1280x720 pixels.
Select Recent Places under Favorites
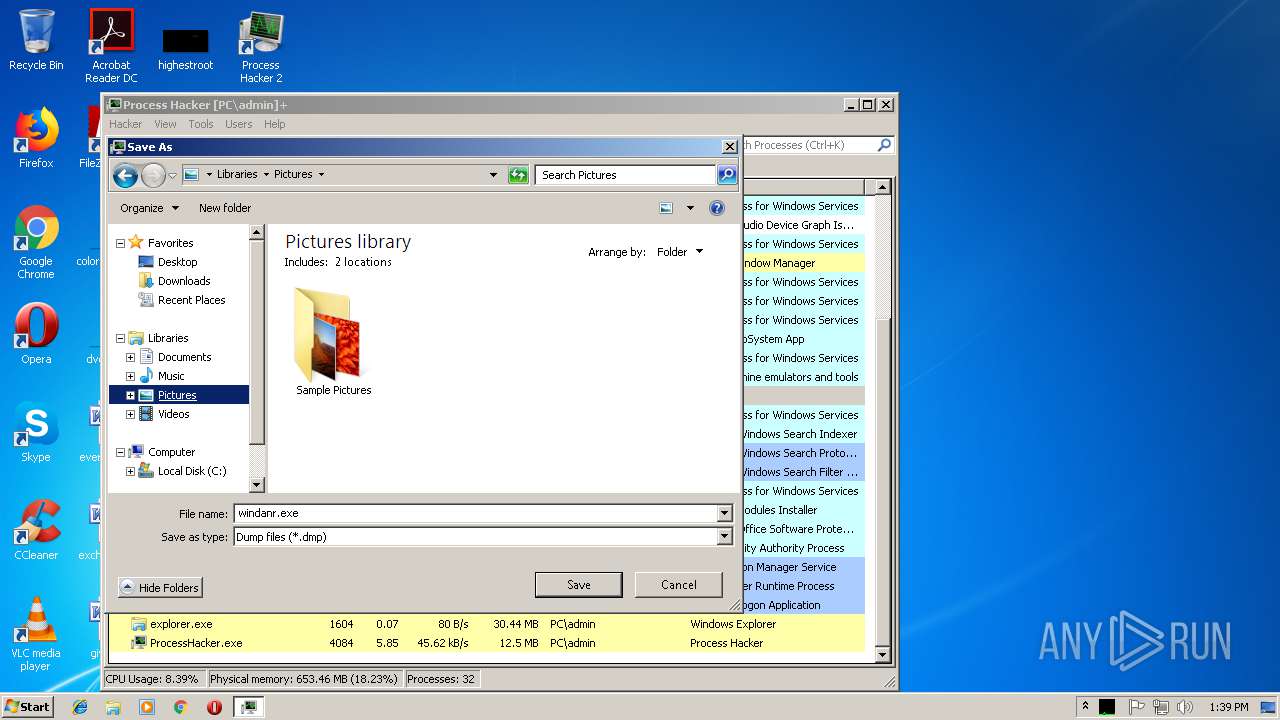pyautogui.click(x=191, y=300)
